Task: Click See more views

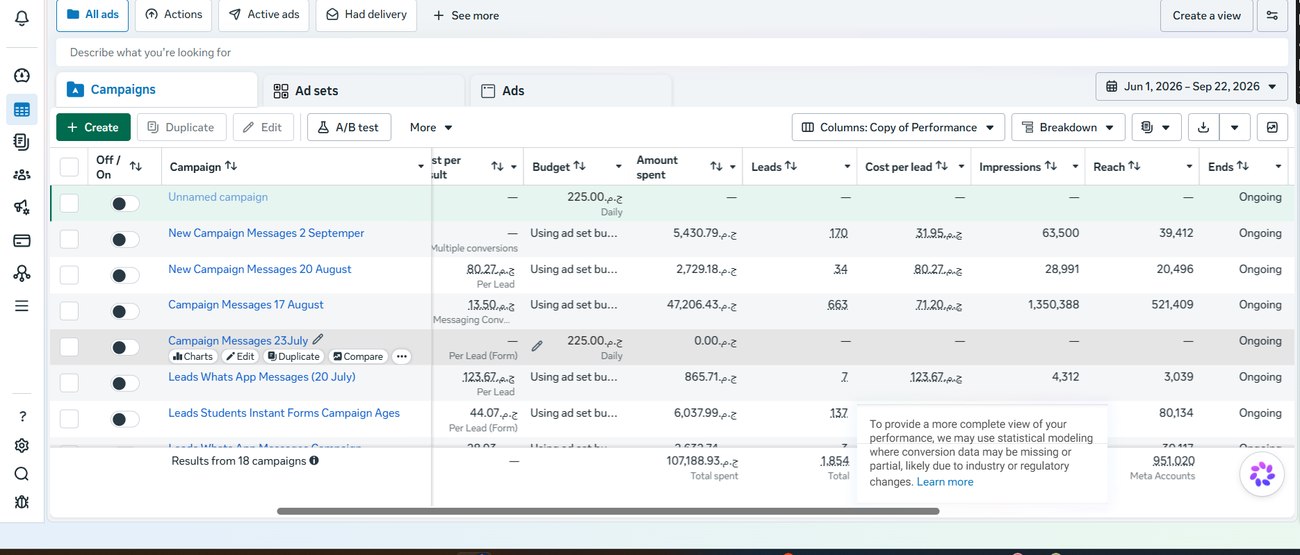Action: 465,15
